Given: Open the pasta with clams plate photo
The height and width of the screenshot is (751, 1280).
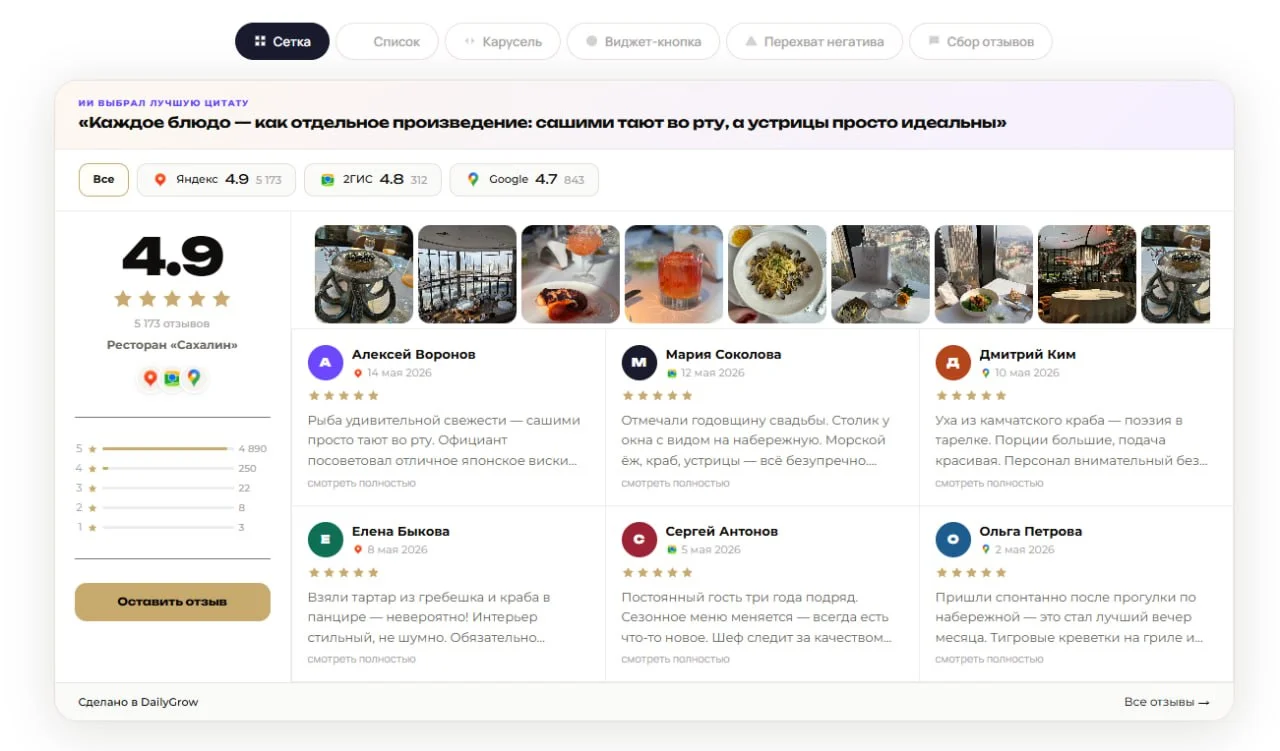Looking at the screenshot, I should click(x=777, y=274).
